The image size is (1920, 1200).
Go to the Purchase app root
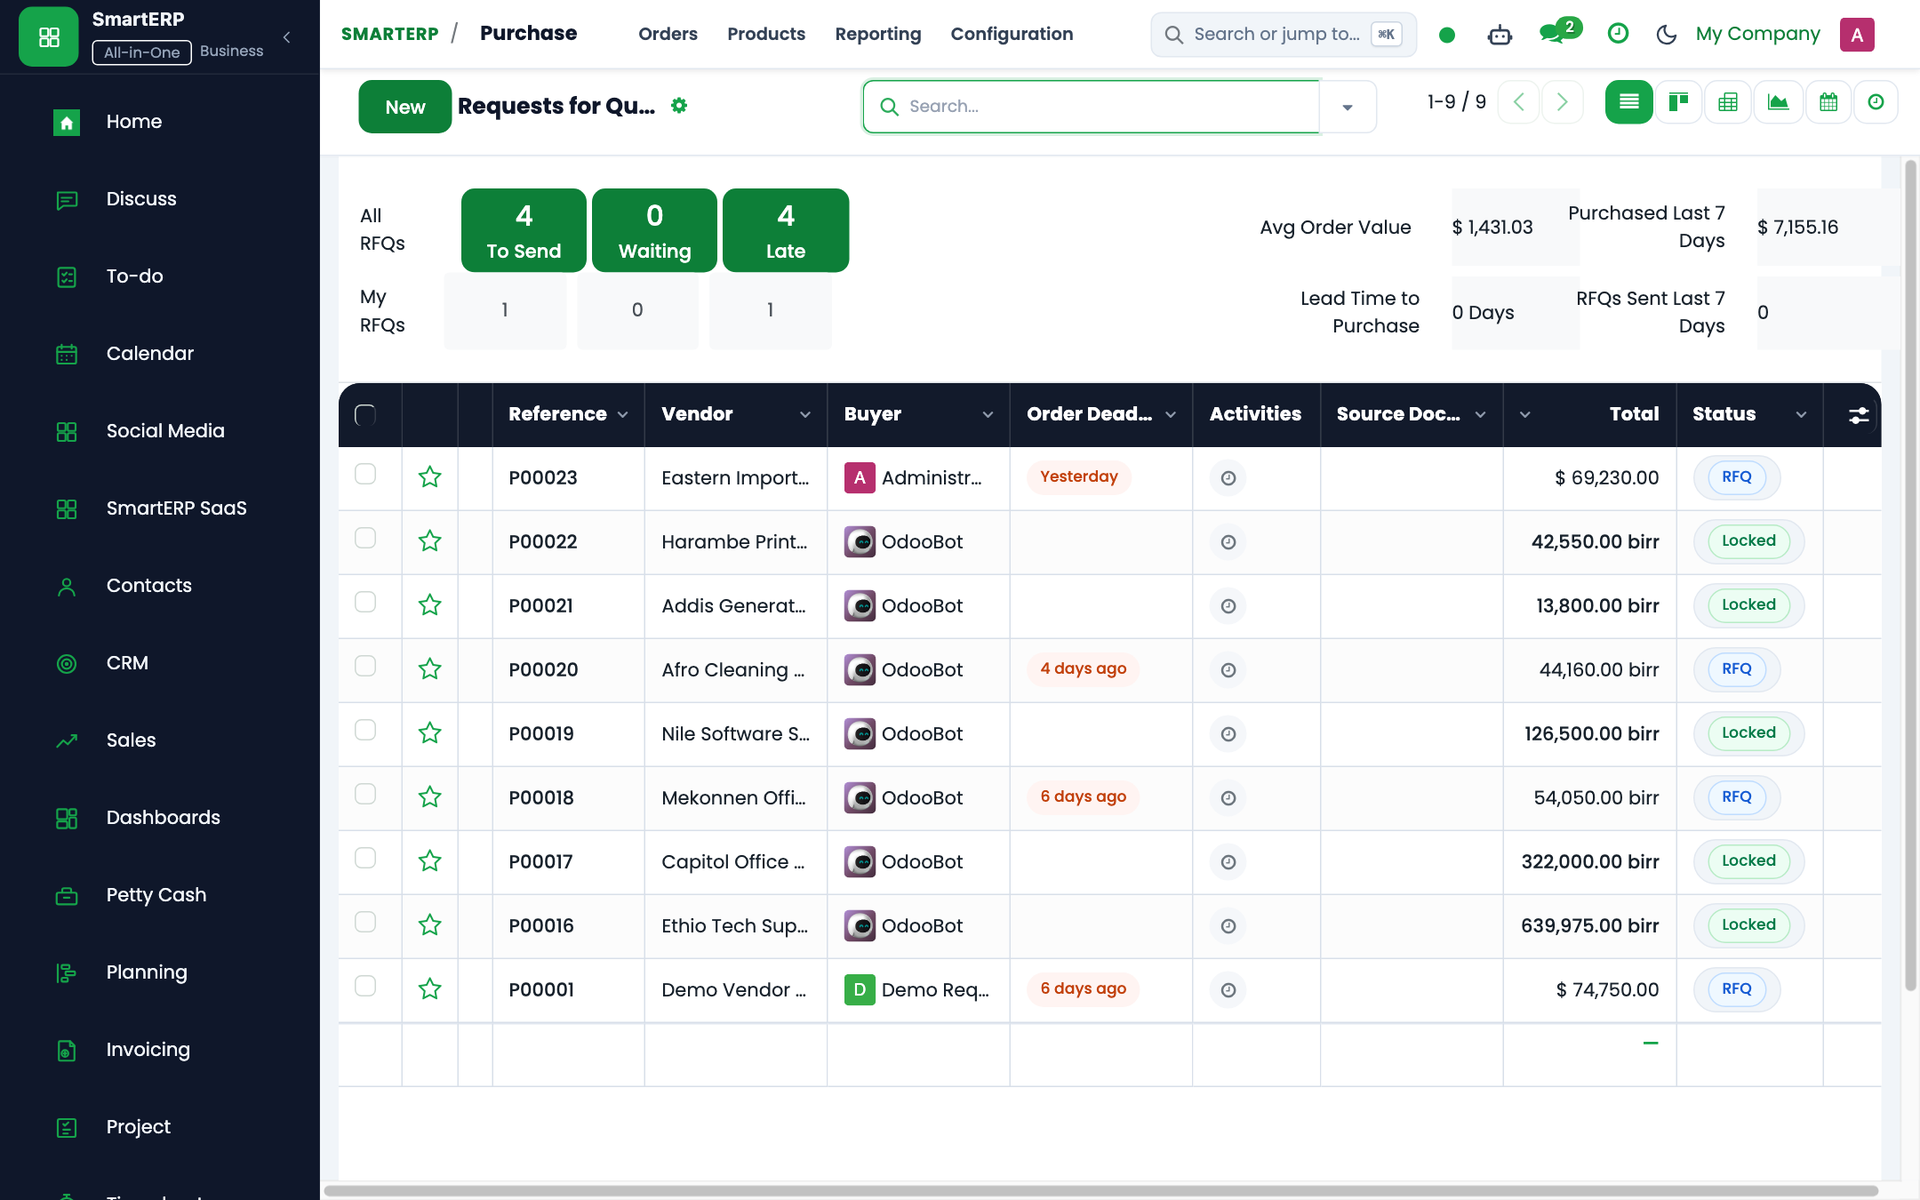pyautogui.click(x=528, y=33)
